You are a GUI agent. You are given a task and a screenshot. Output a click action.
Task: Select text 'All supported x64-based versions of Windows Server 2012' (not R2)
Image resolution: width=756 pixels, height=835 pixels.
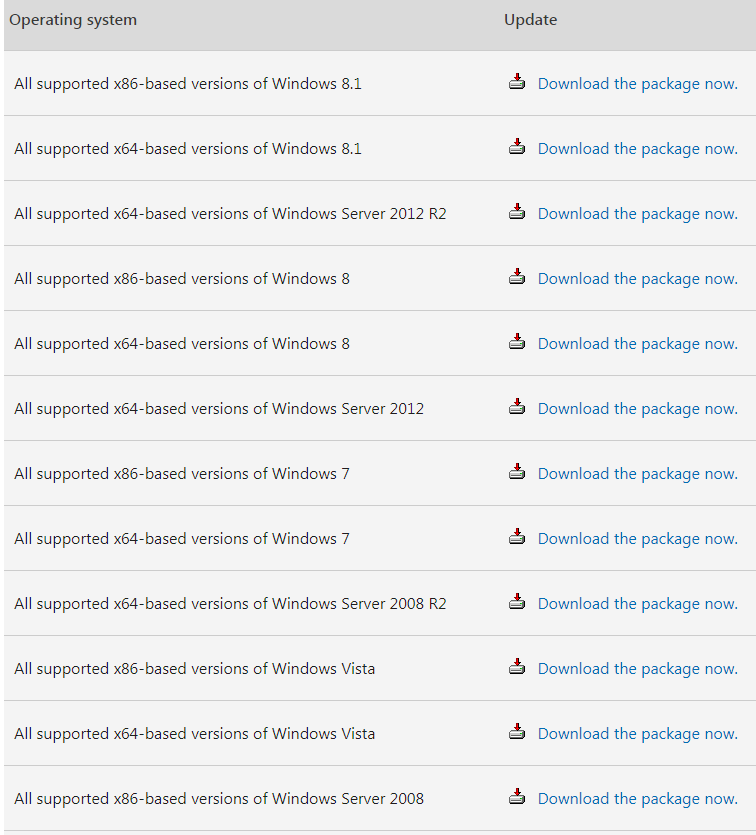(x=219, y=408)
